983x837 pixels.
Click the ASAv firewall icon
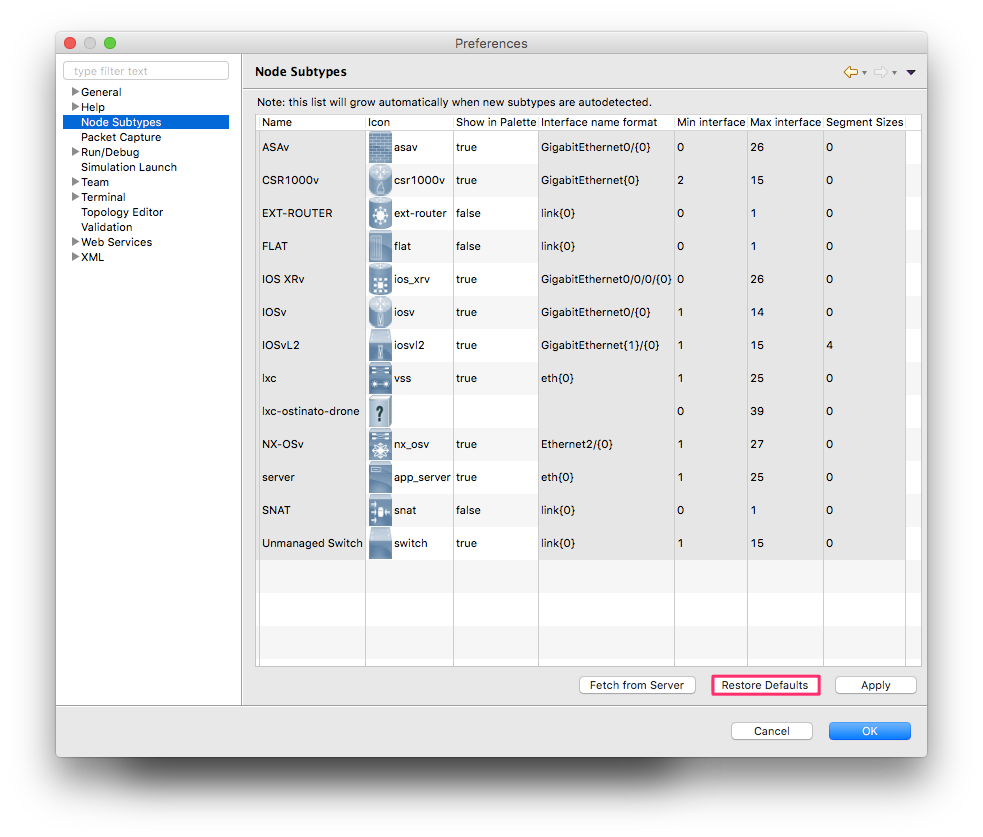click(x=380, y=147)
